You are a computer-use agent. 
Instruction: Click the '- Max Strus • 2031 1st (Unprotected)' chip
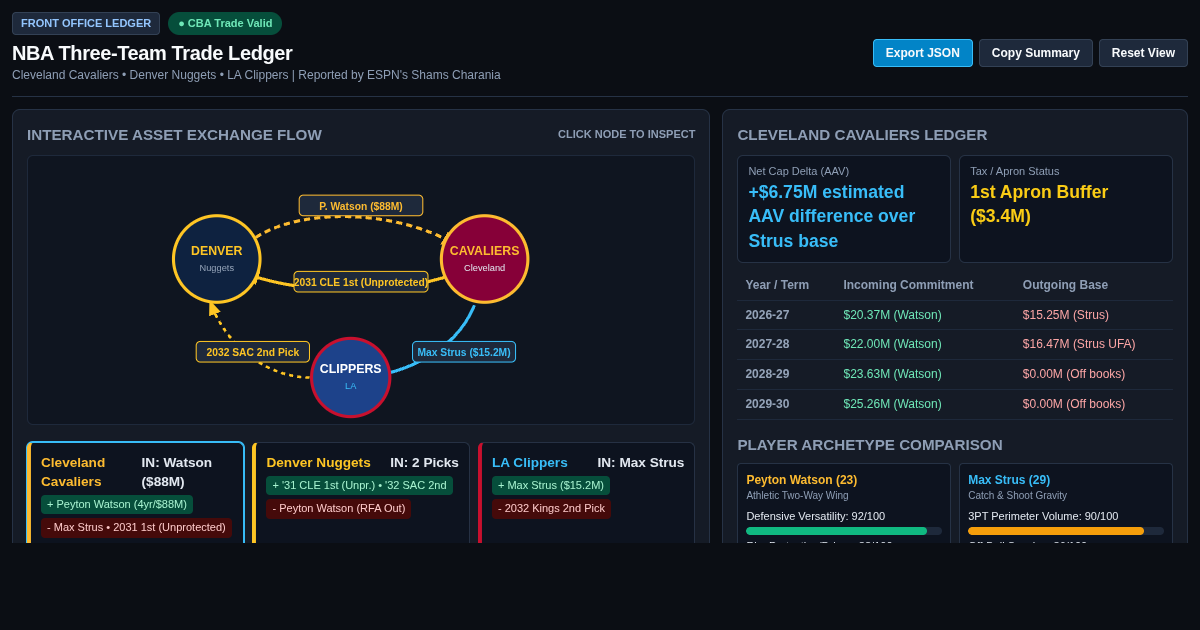(x=136, y=527)
